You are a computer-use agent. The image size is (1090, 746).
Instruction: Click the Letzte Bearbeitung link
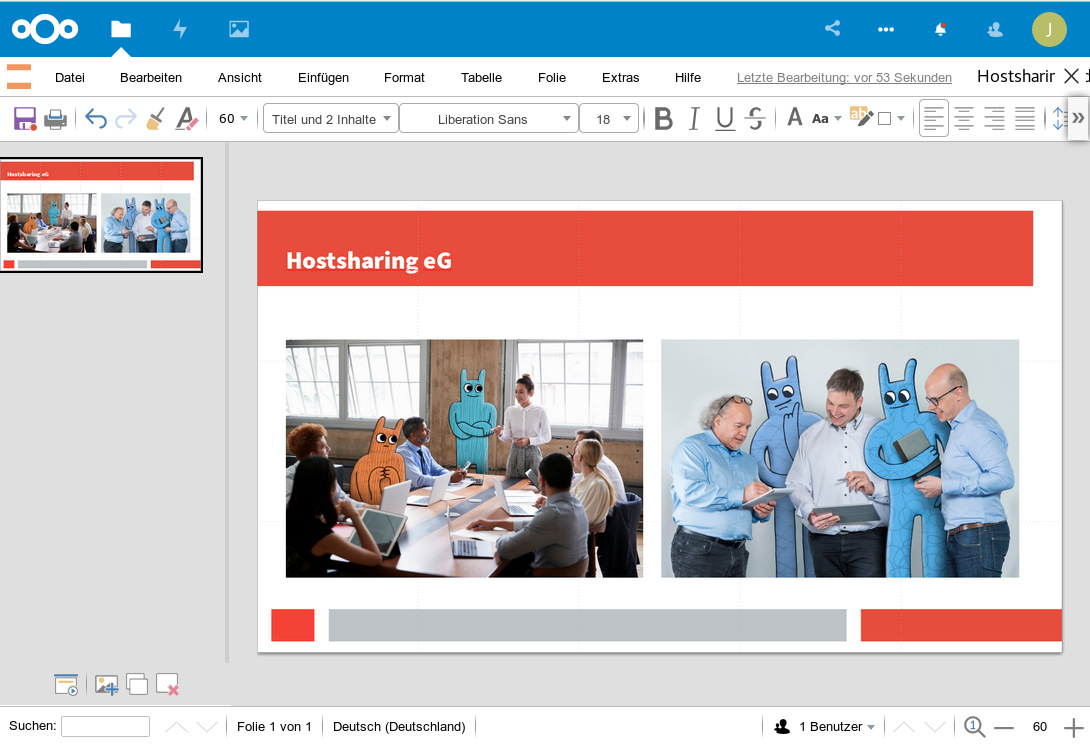coord(844,78)
